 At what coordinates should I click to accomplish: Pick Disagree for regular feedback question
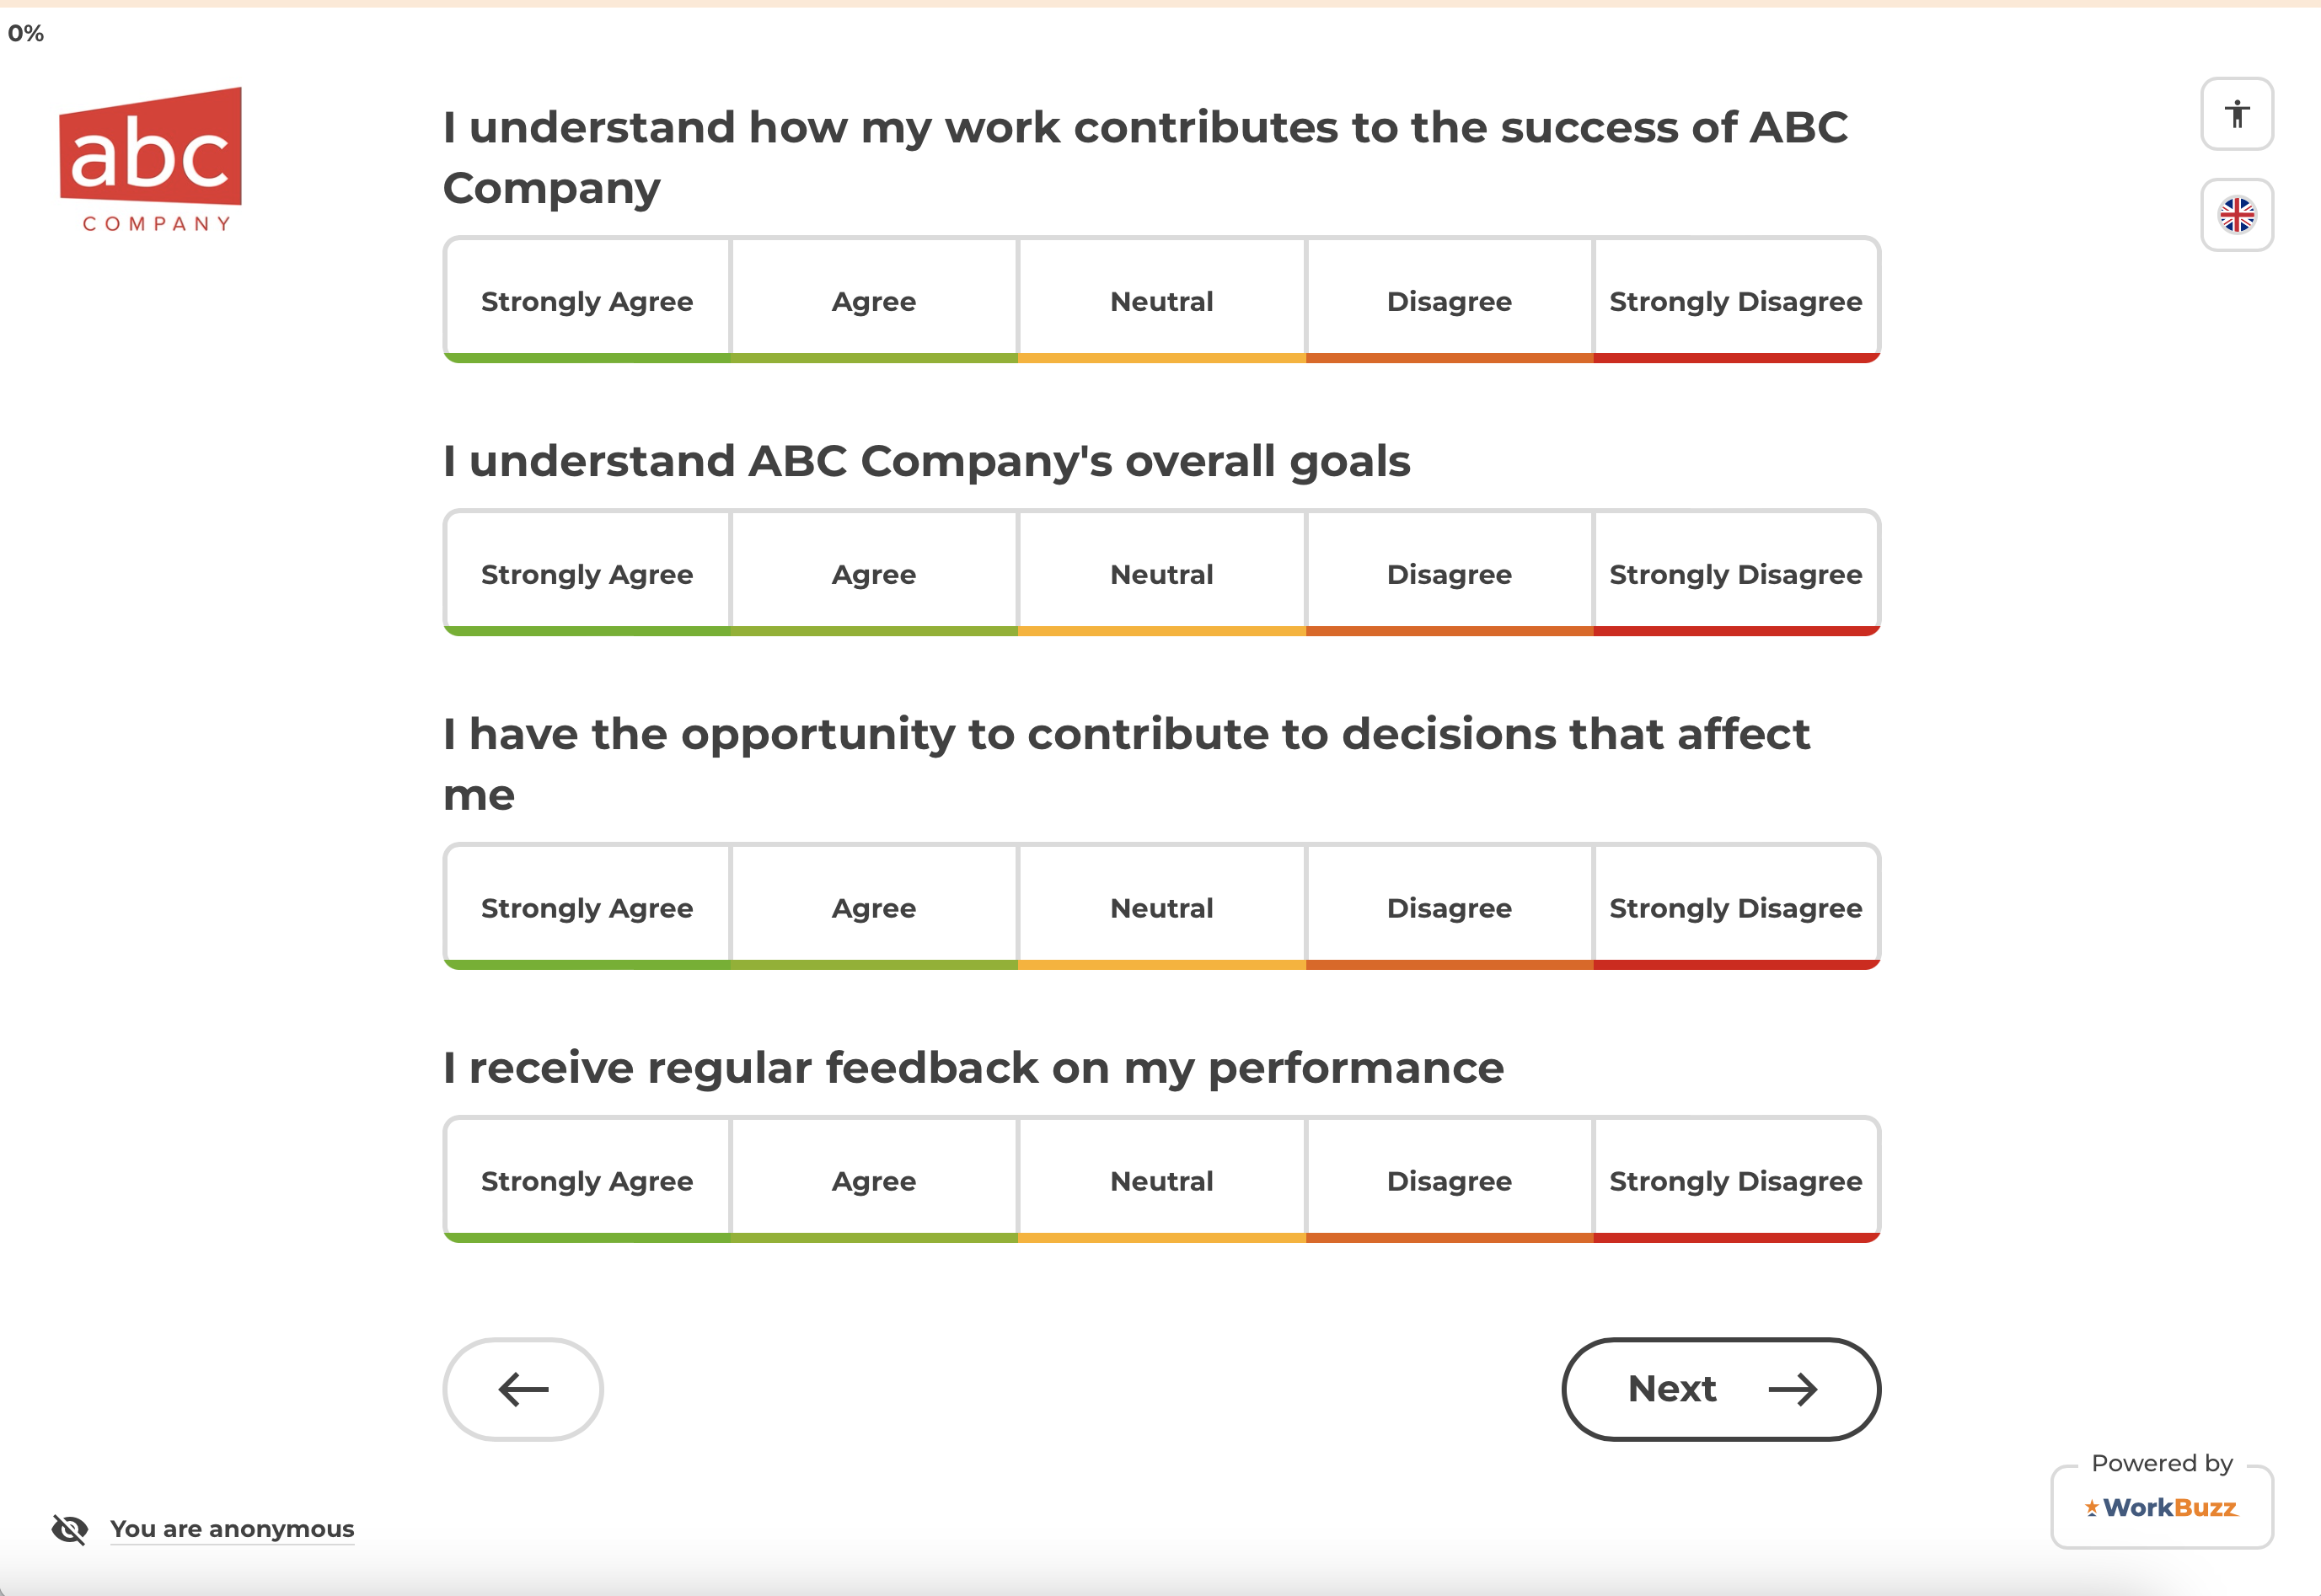click(x=1448, y=1180)
